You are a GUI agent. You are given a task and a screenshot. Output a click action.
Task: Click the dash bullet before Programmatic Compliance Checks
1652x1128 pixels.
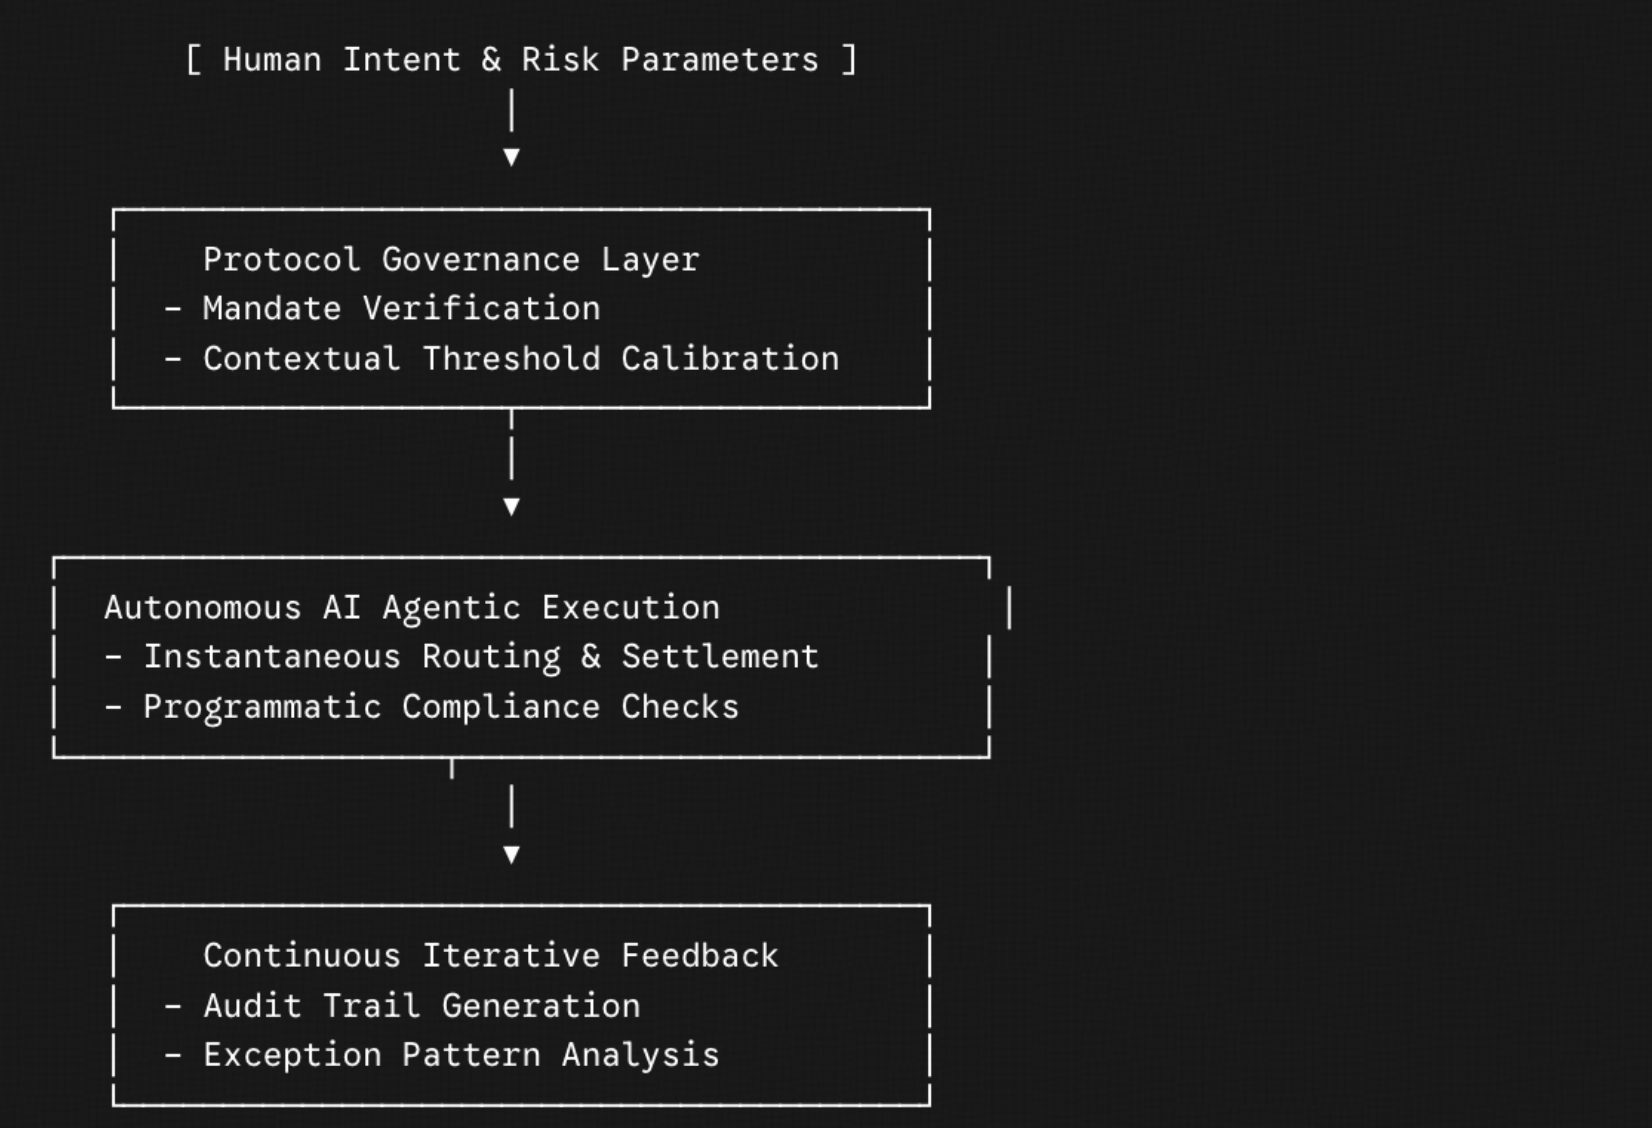pos(114,707)
